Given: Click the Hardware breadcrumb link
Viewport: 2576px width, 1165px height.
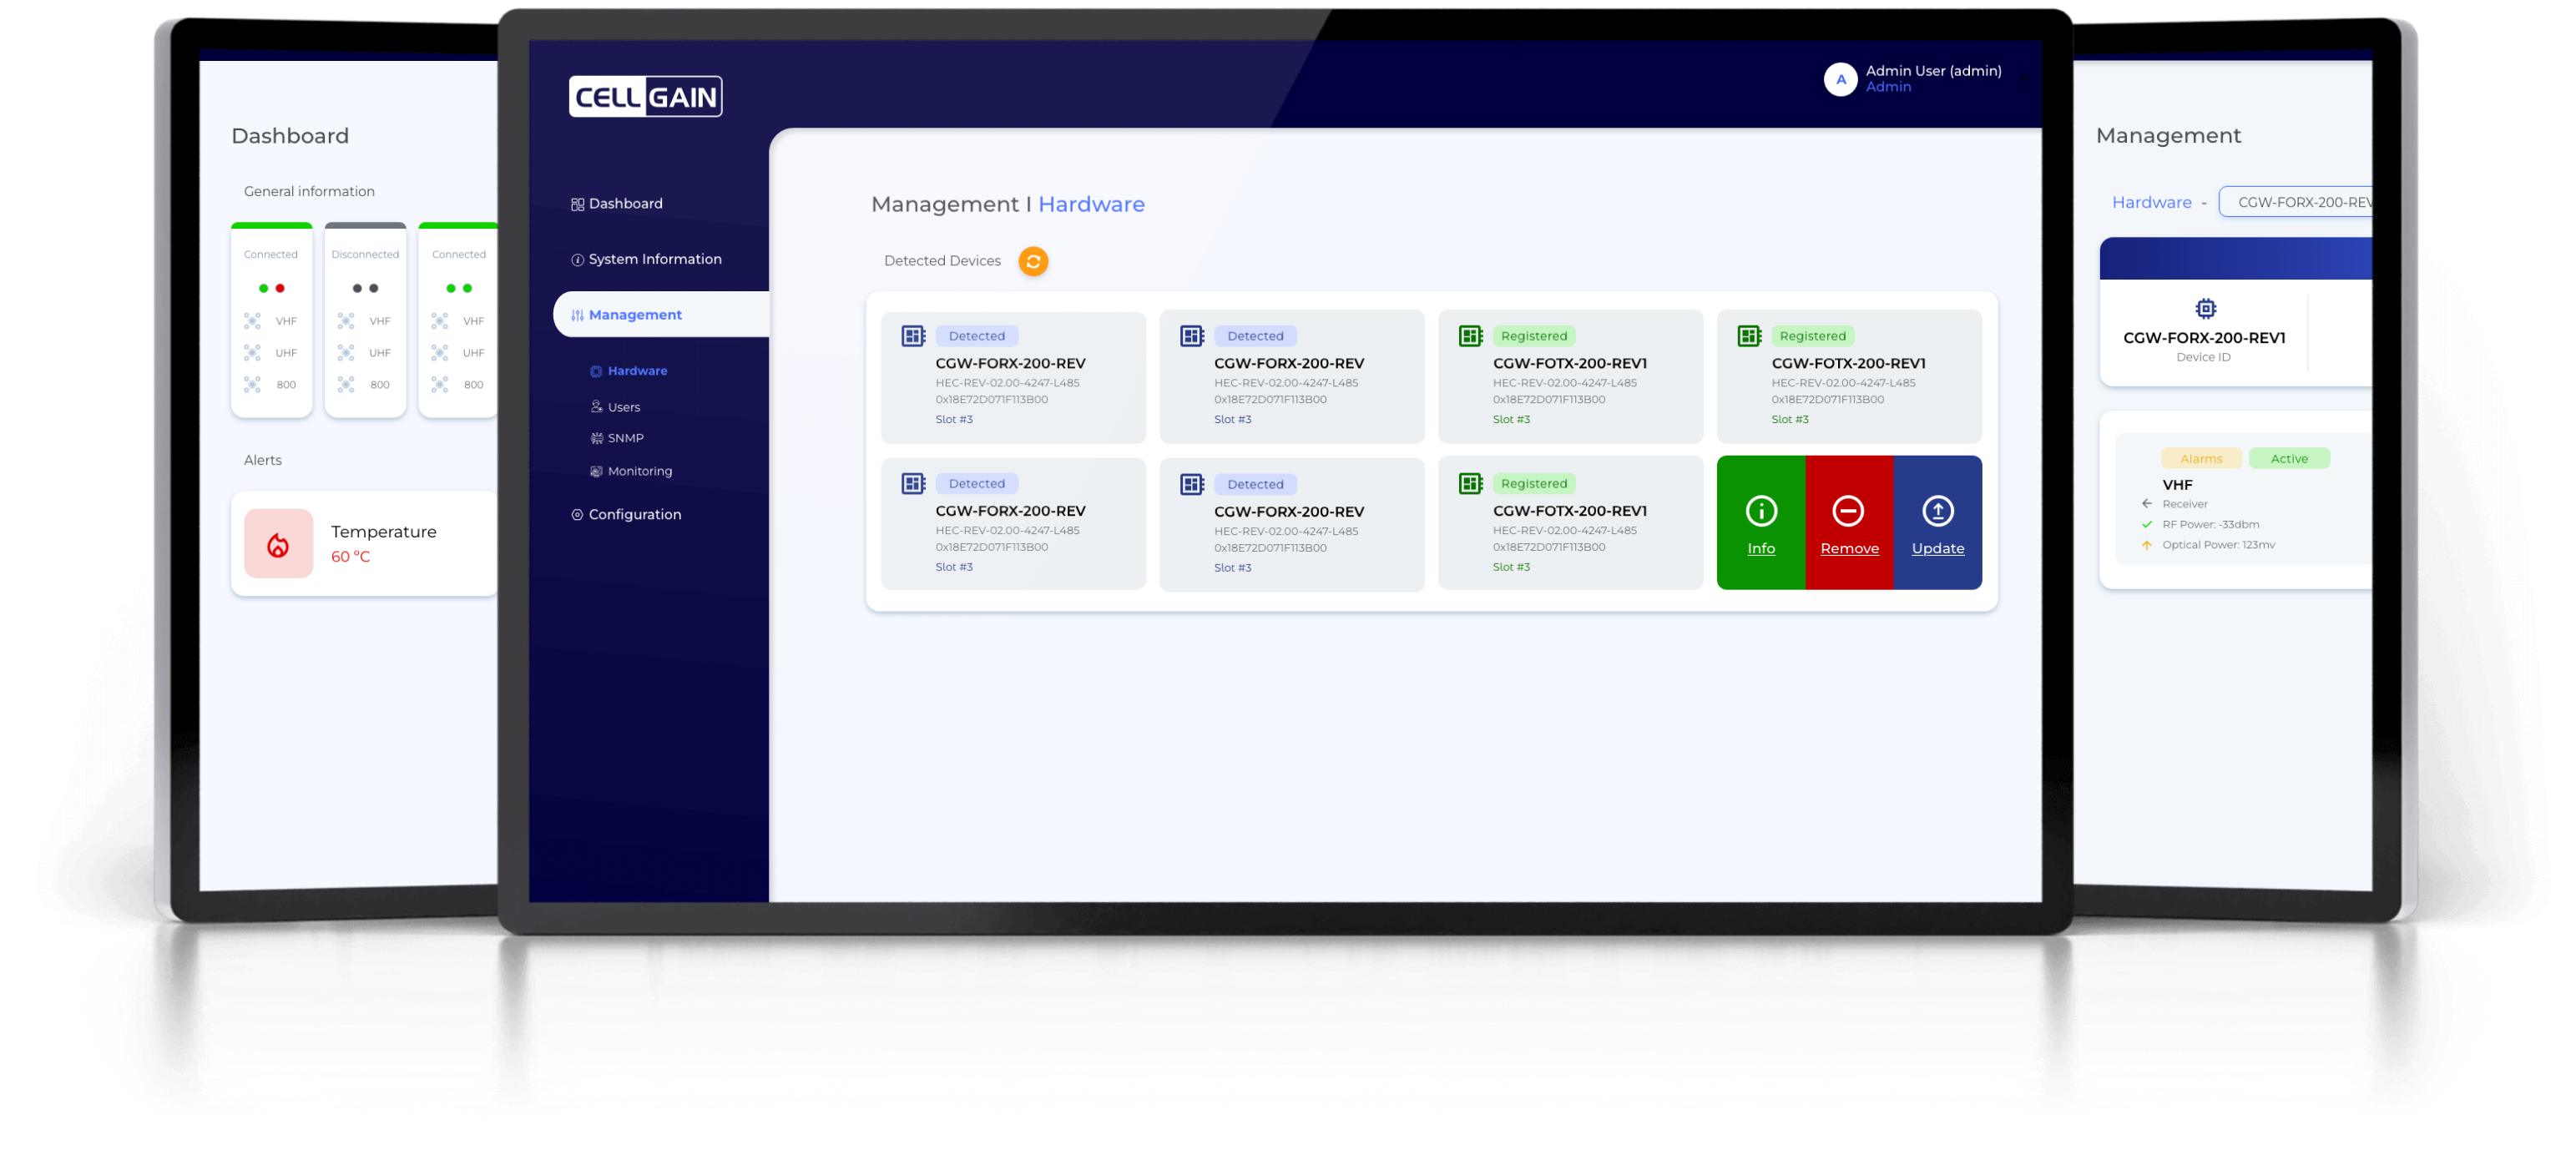Looking at the screenshot, I should 2151,202.
